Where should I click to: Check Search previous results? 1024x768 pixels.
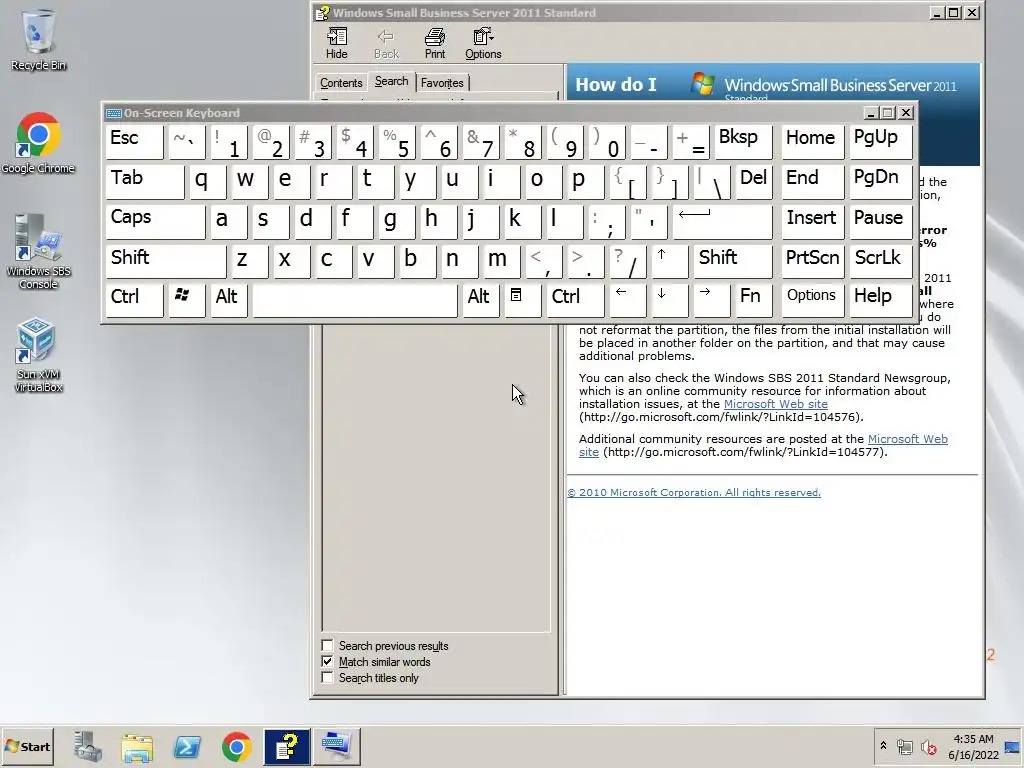click(327, 646)
